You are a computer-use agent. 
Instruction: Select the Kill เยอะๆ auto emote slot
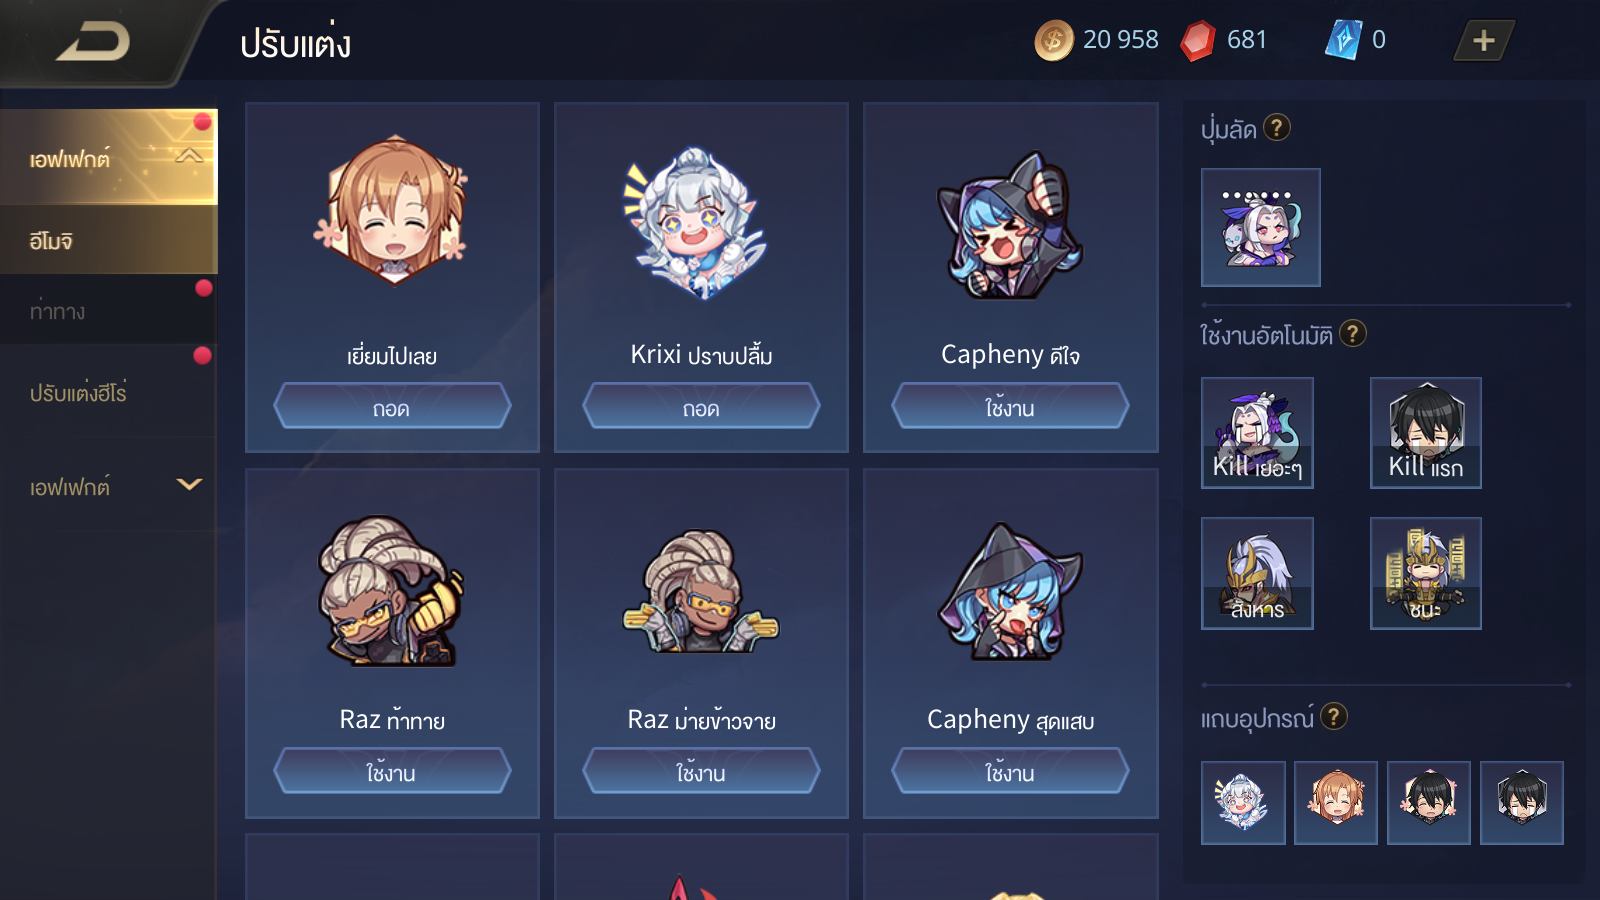(x=1257, y=432)
